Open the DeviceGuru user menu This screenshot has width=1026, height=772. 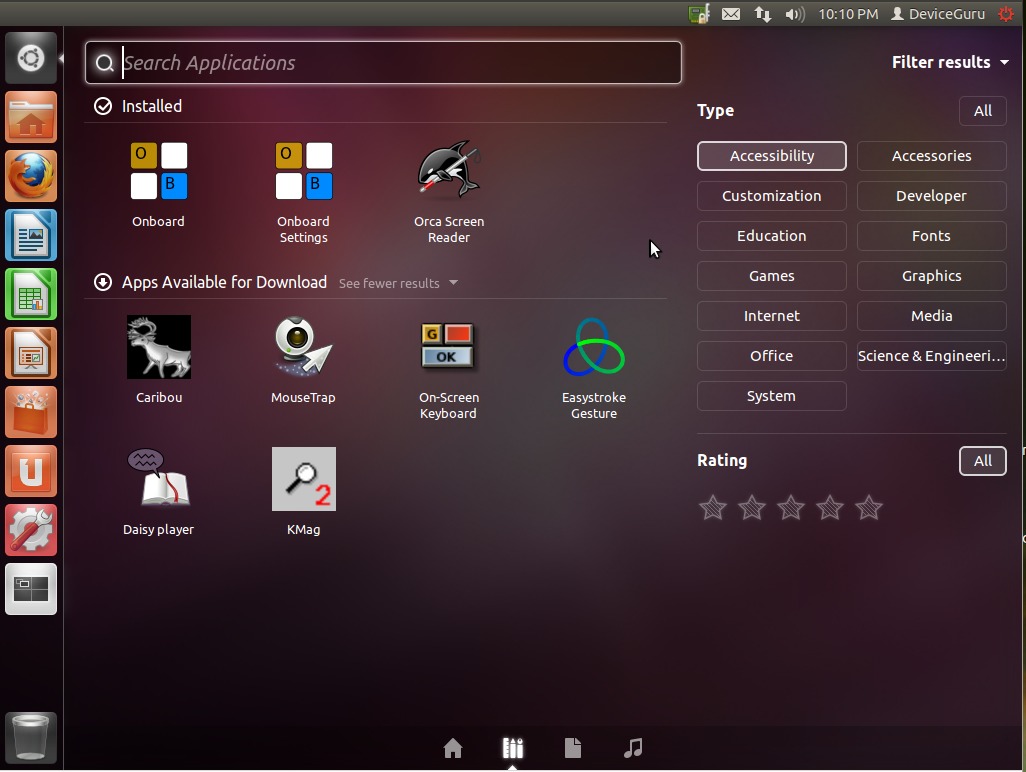(x=938, y=14)
